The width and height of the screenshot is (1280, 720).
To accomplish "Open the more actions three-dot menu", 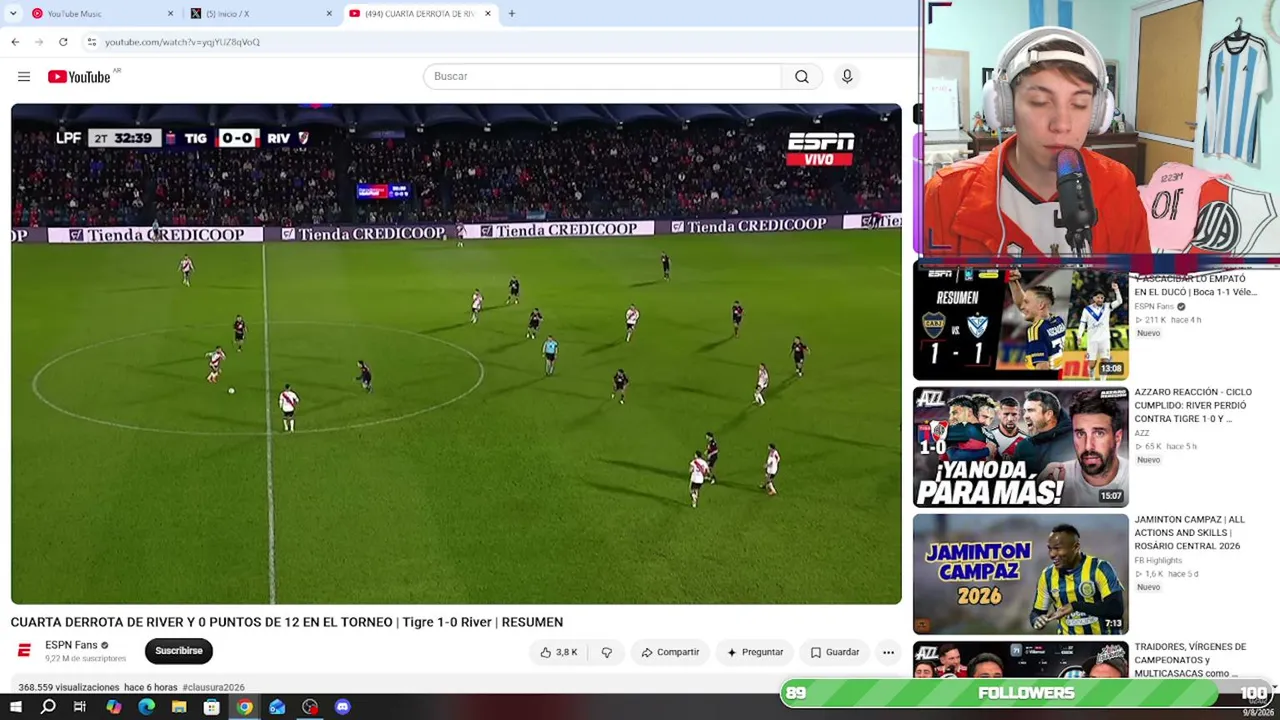I will [x=888, y=652].
